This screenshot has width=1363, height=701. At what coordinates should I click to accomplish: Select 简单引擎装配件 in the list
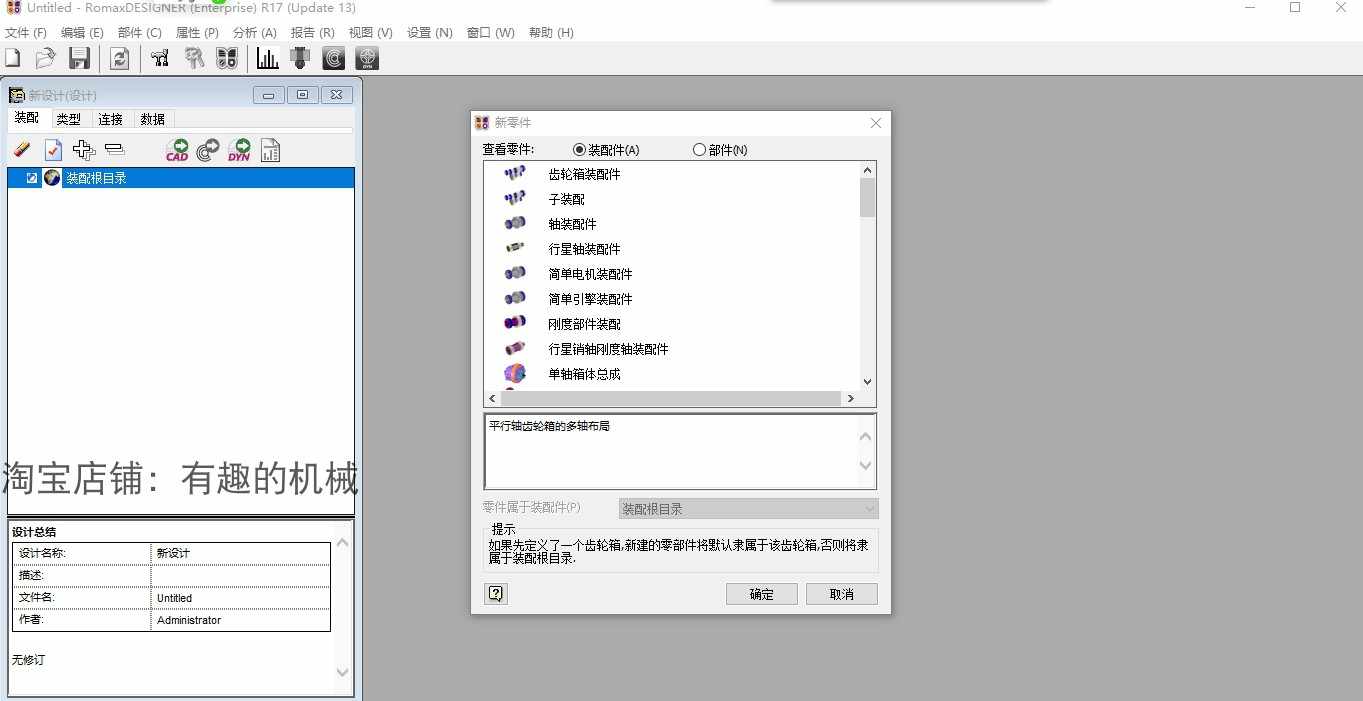point(590,299)
